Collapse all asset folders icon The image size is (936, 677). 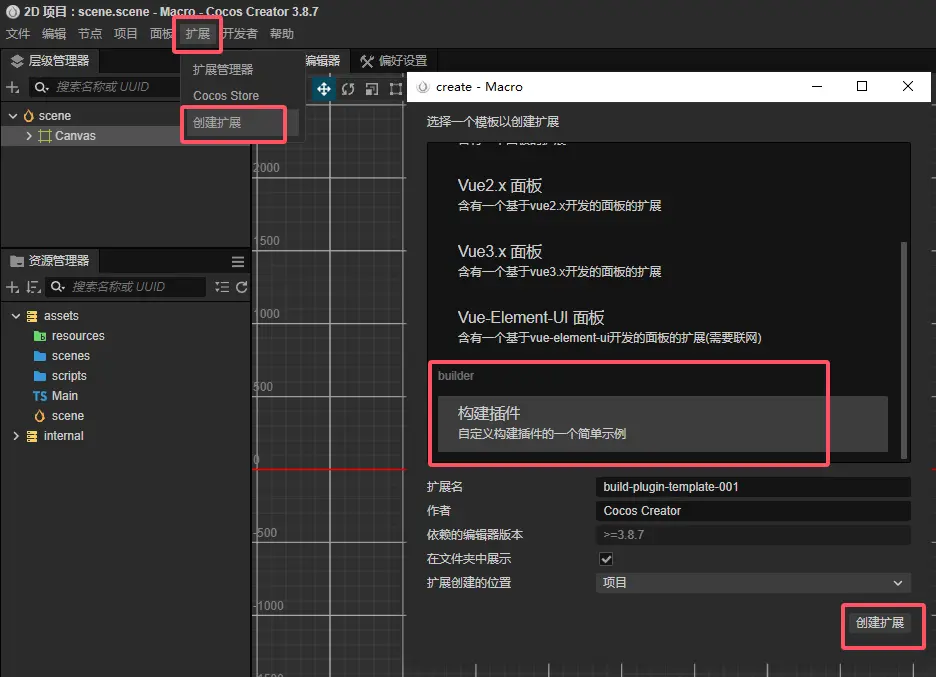click(222, 287)
